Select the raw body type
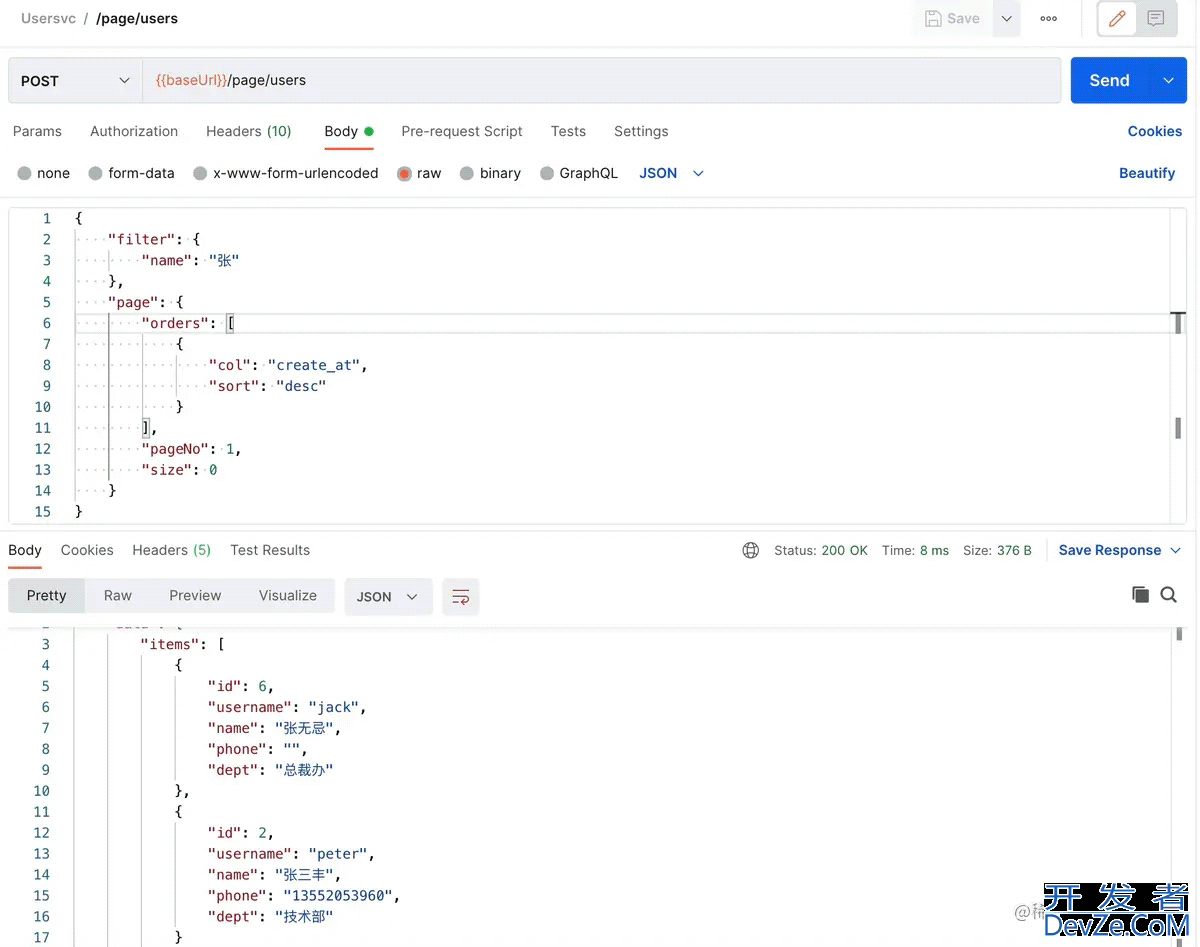This screenshot has height=947, width=1200. click(419, 173)
